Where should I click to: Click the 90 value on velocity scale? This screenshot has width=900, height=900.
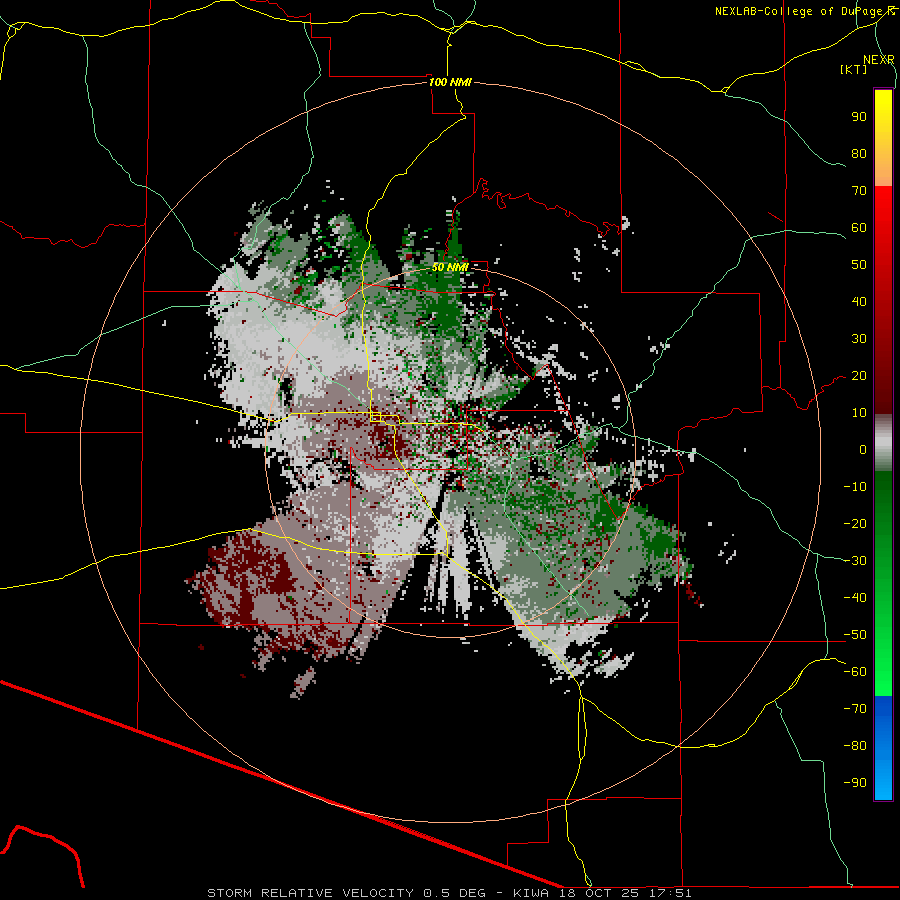tap(859, 117)
